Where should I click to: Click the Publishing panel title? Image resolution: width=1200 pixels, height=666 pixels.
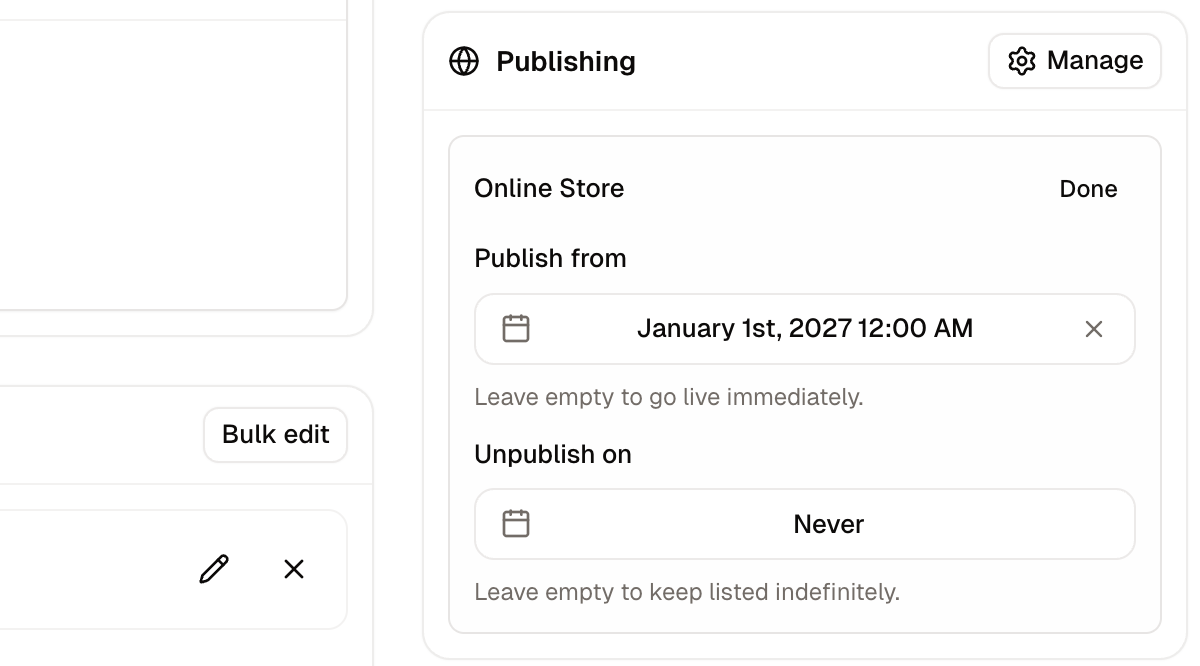(566, 61)
